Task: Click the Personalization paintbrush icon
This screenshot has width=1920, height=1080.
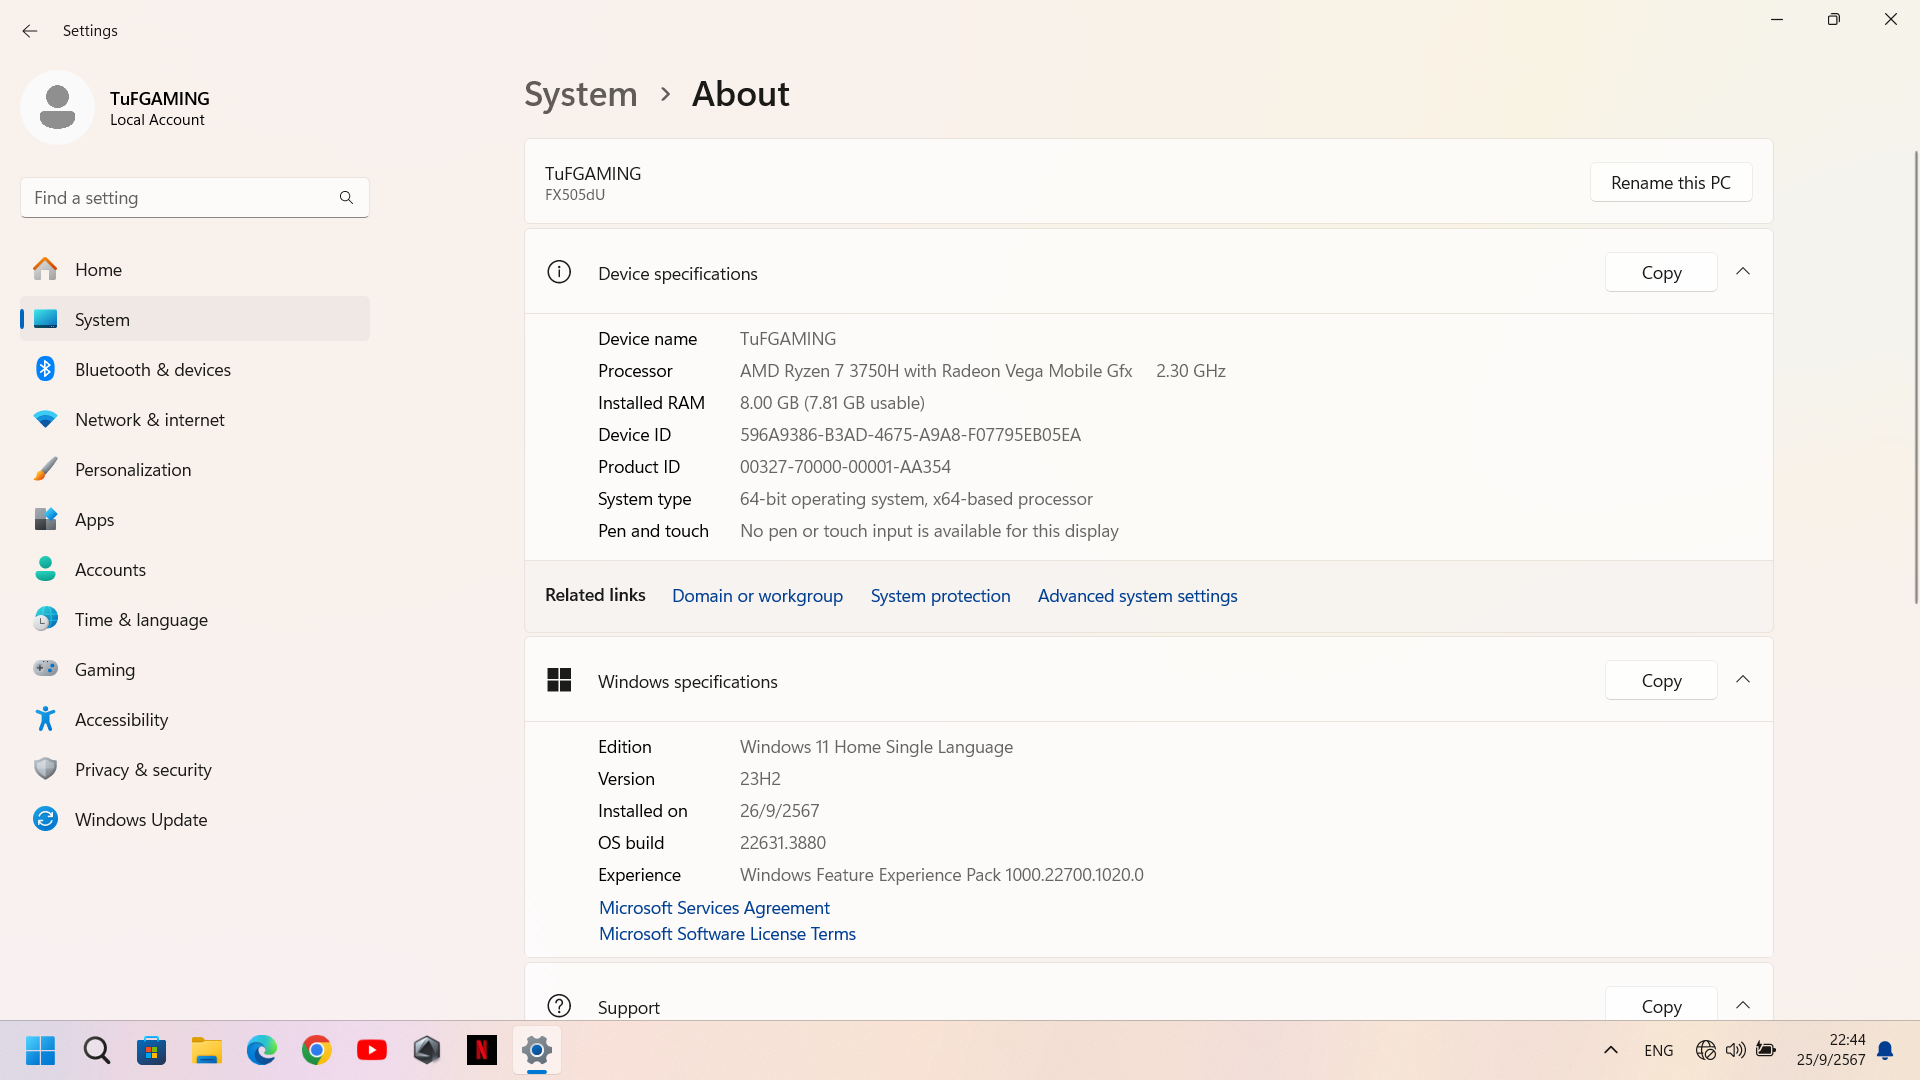Action: click(x=45, y=469)
